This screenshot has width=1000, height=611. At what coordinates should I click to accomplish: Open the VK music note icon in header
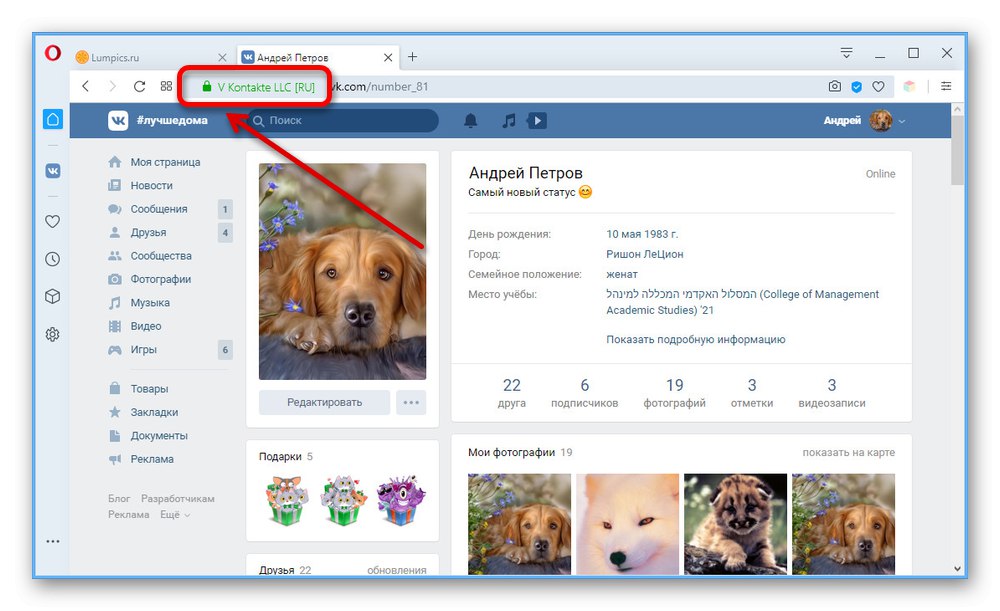click(508, 121)
